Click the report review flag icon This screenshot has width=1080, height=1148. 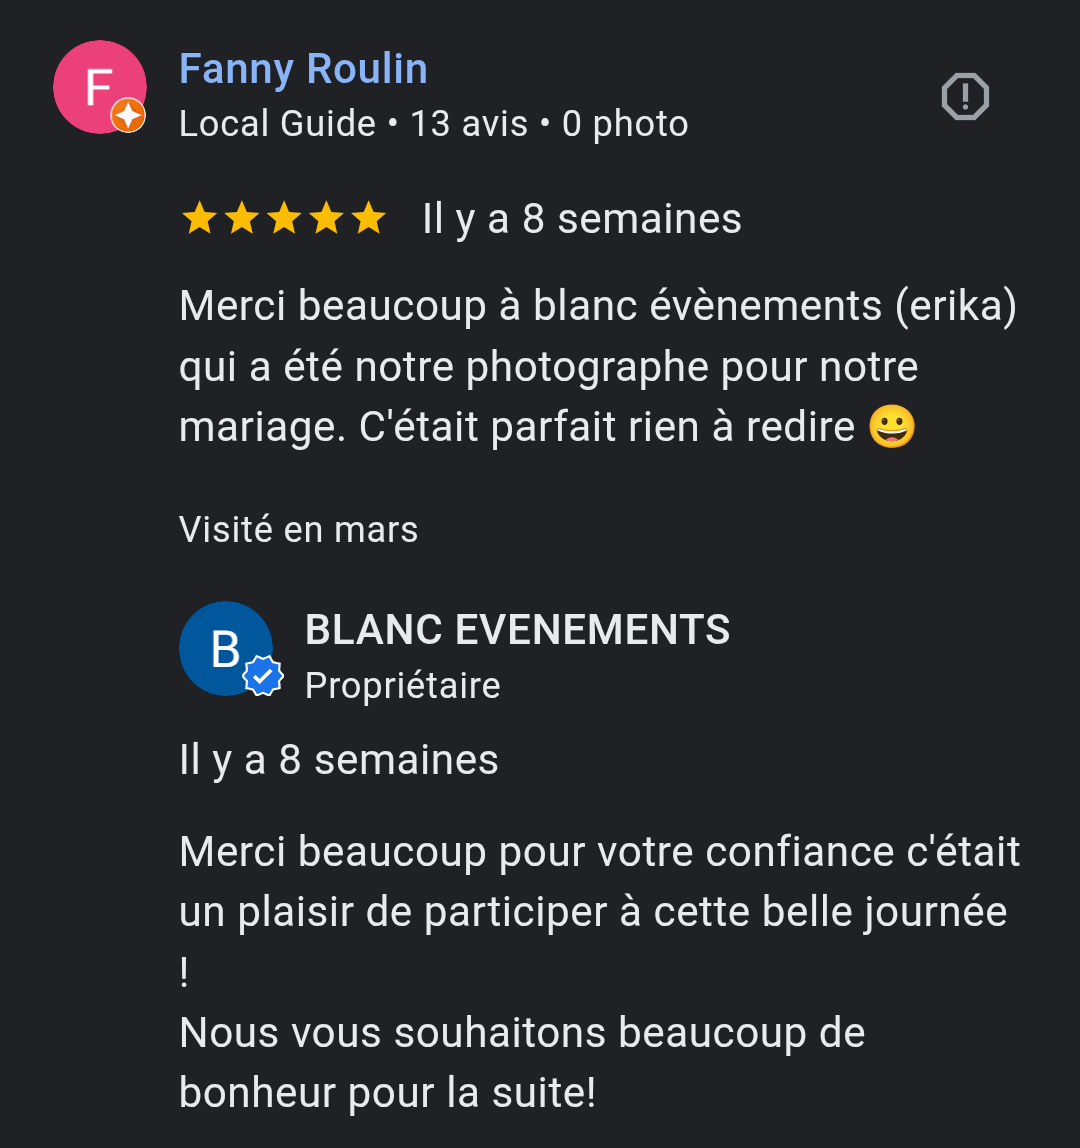(964, 97)
